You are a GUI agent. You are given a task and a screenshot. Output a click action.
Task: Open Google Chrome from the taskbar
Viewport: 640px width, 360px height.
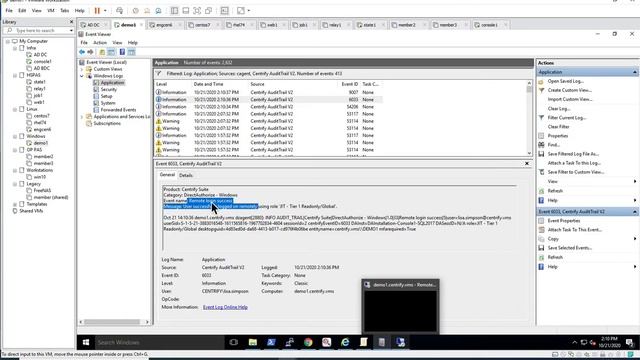pyautogui.click(x=308, y=342)
